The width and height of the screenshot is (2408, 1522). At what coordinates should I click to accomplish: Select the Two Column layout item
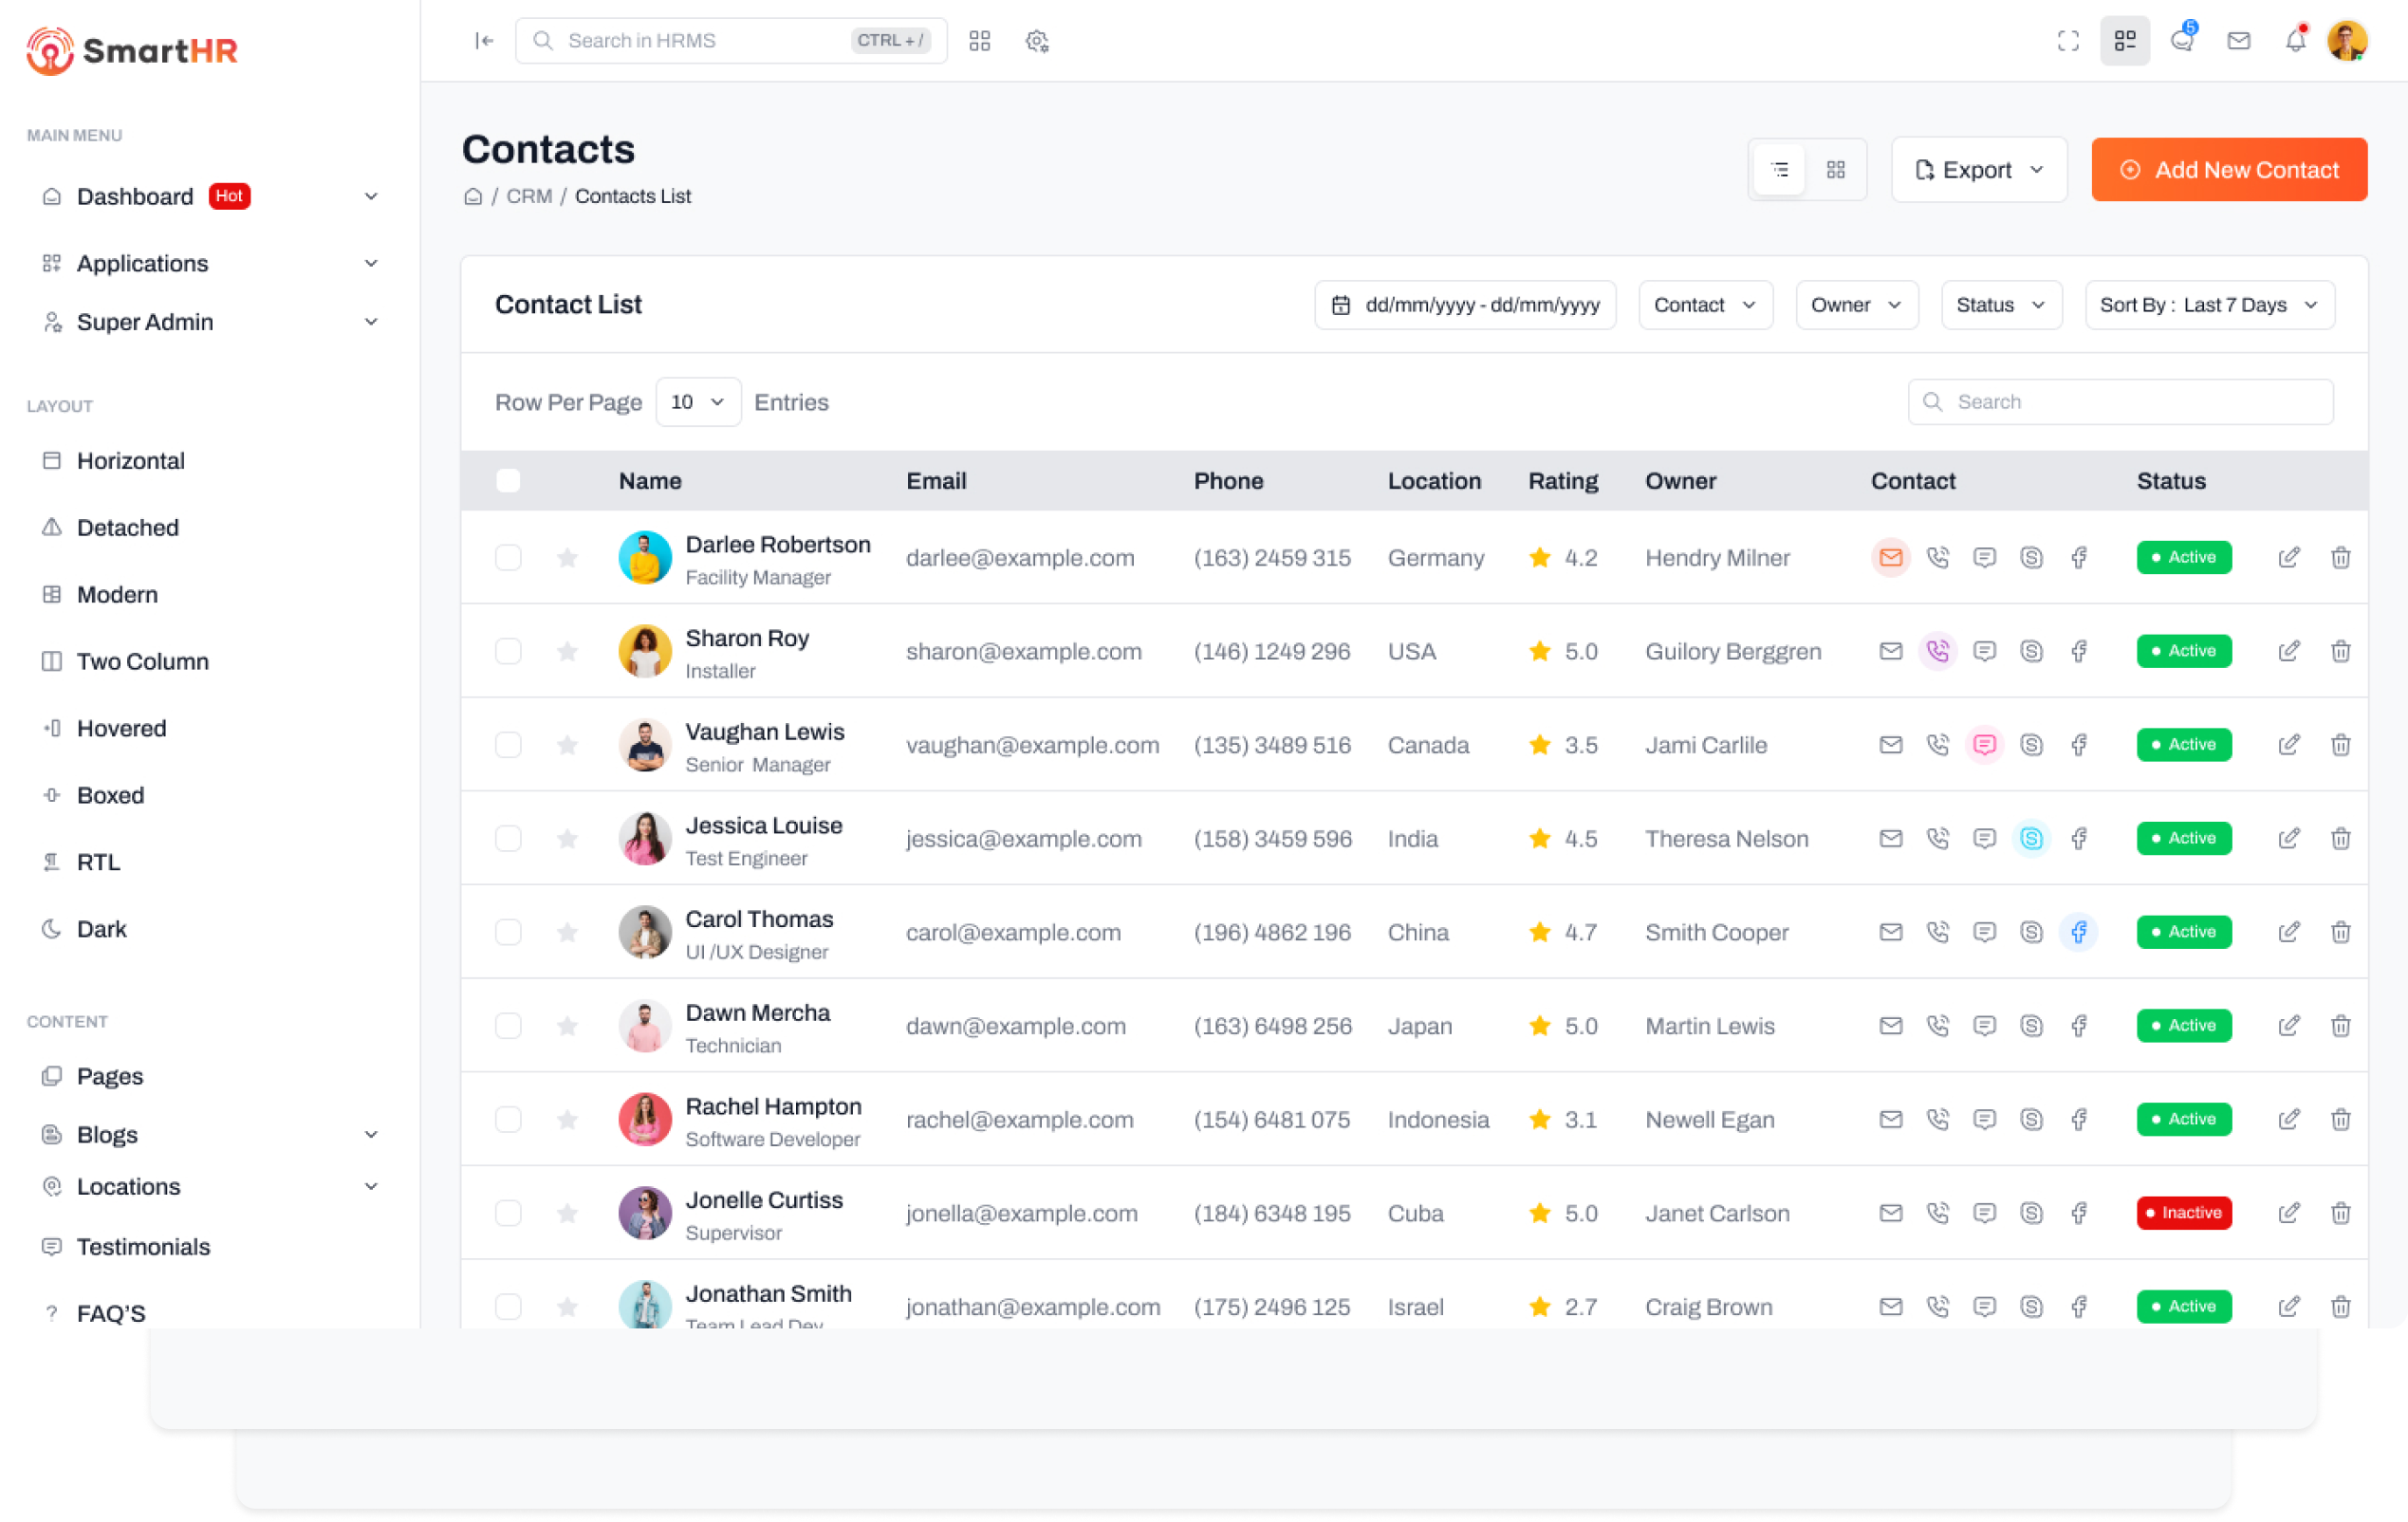(x=143, y=662)
